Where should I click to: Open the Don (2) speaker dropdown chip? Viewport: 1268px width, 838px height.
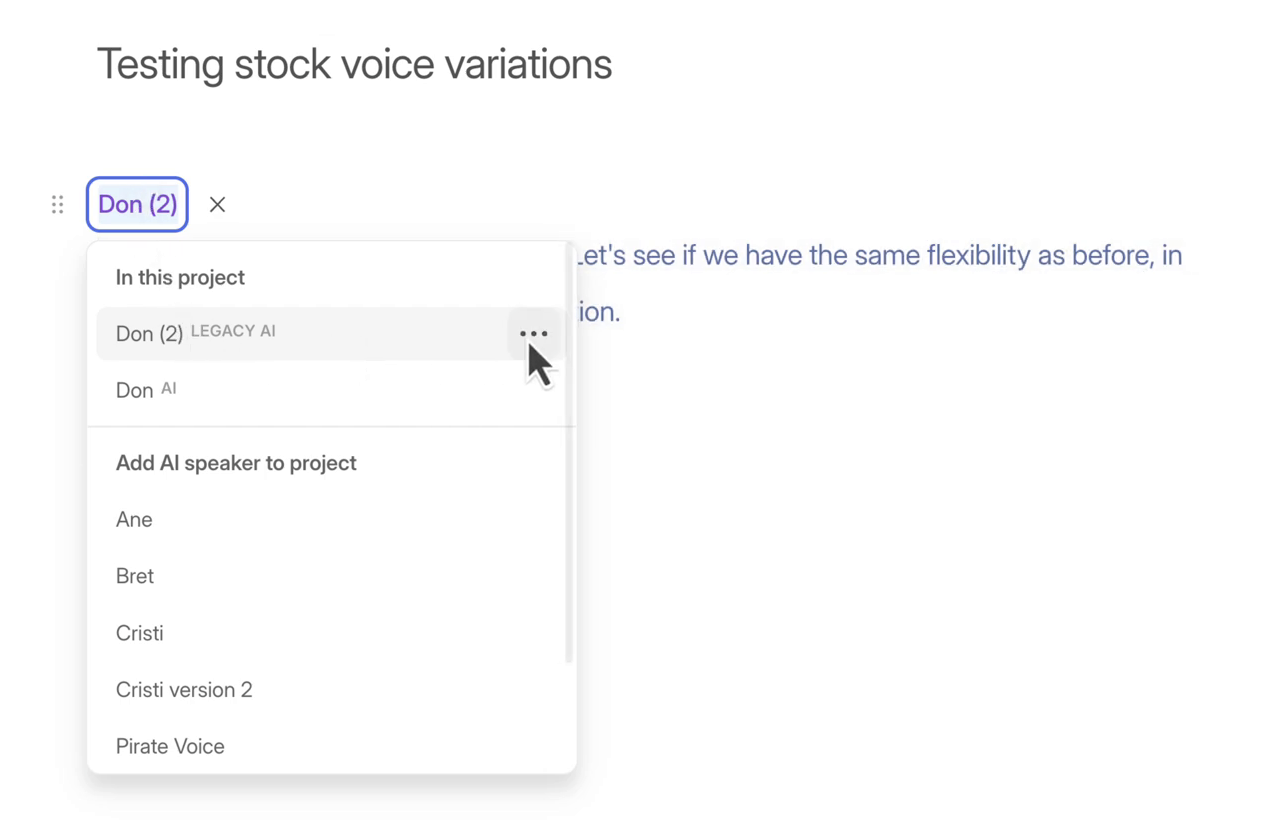pos(137,204)
